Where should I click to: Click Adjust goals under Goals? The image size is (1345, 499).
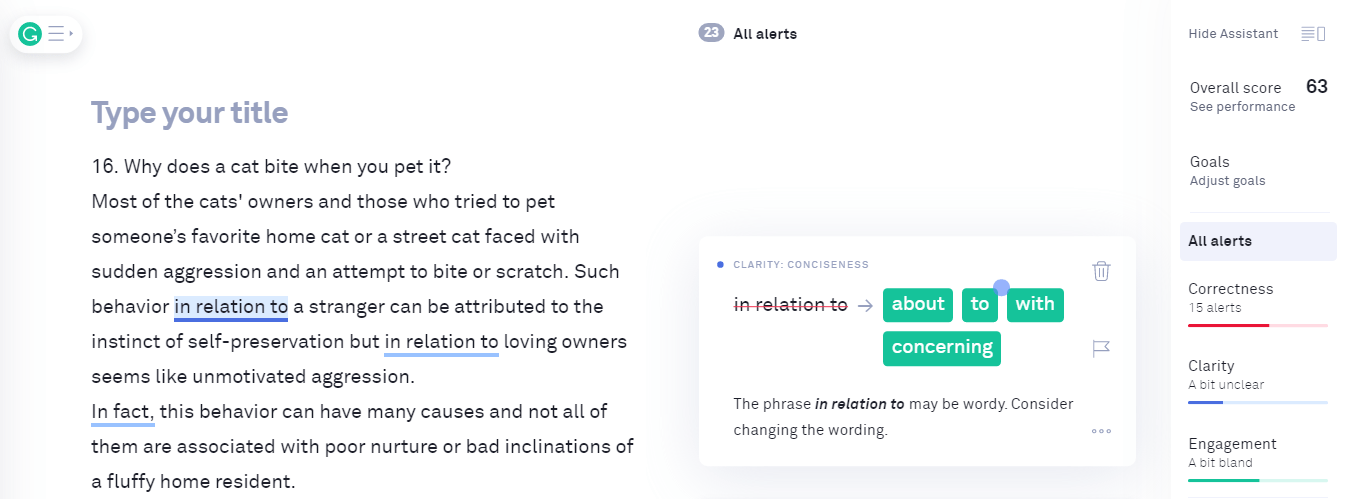(1227, 181)
